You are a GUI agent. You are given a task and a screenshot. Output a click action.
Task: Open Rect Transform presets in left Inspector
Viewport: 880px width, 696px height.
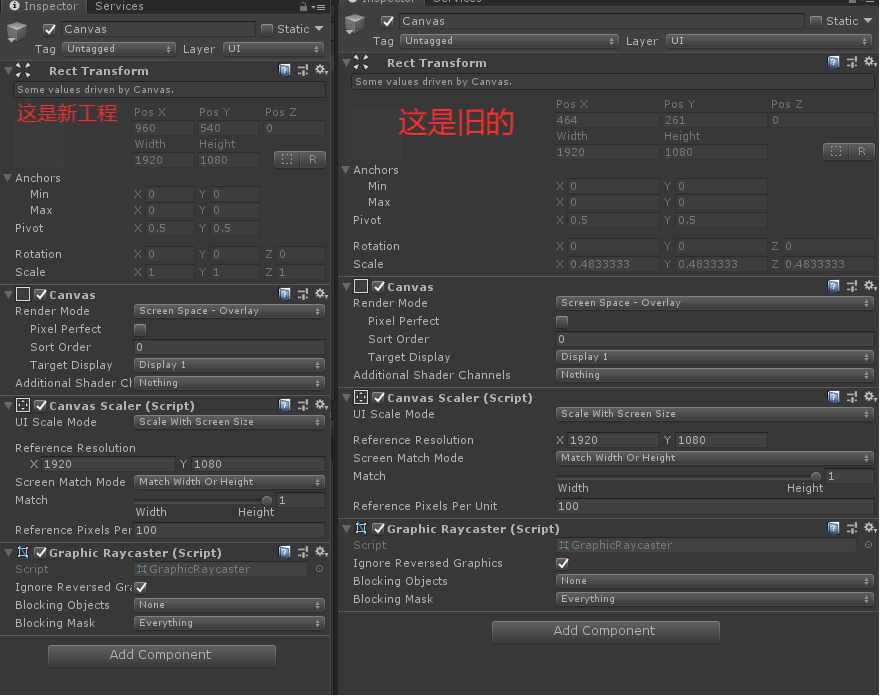(303, 70)
